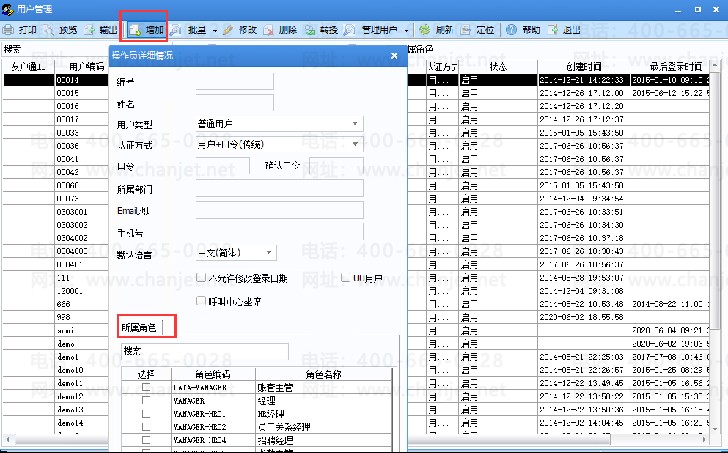Toggle the UU用户 checkbox
728x453 pixels.
[x=345, y=278]
